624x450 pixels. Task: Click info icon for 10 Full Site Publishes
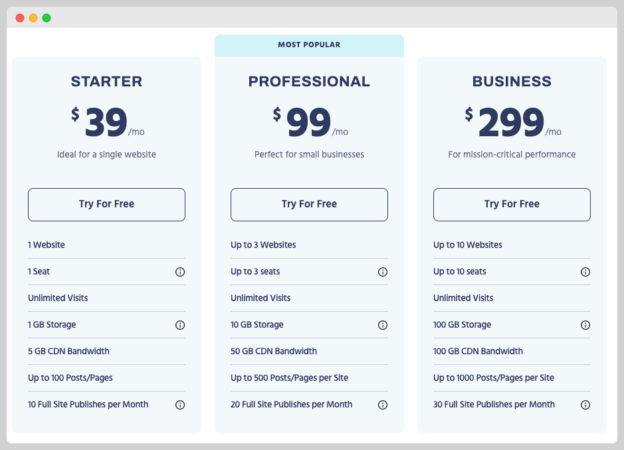click(180, 405)
